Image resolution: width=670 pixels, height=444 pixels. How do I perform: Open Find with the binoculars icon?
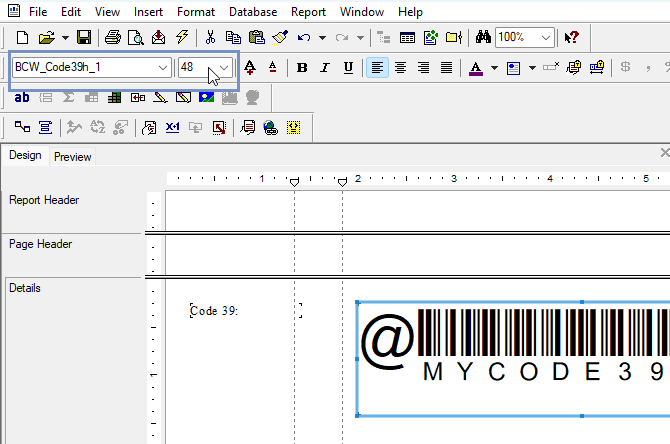[483, 38]
